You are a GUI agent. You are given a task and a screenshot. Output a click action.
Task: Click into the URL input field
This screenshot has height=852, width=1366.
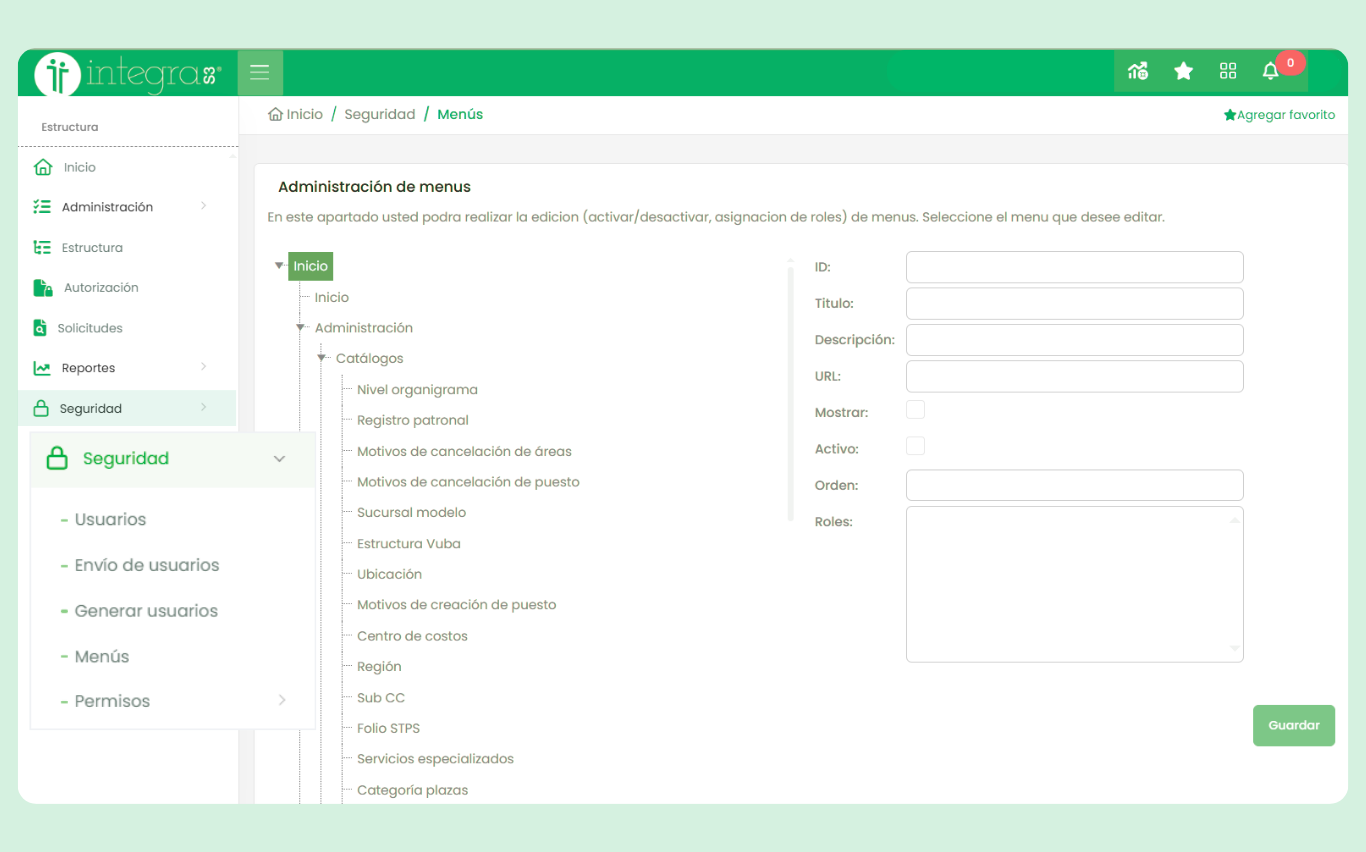pos(1074,376)
